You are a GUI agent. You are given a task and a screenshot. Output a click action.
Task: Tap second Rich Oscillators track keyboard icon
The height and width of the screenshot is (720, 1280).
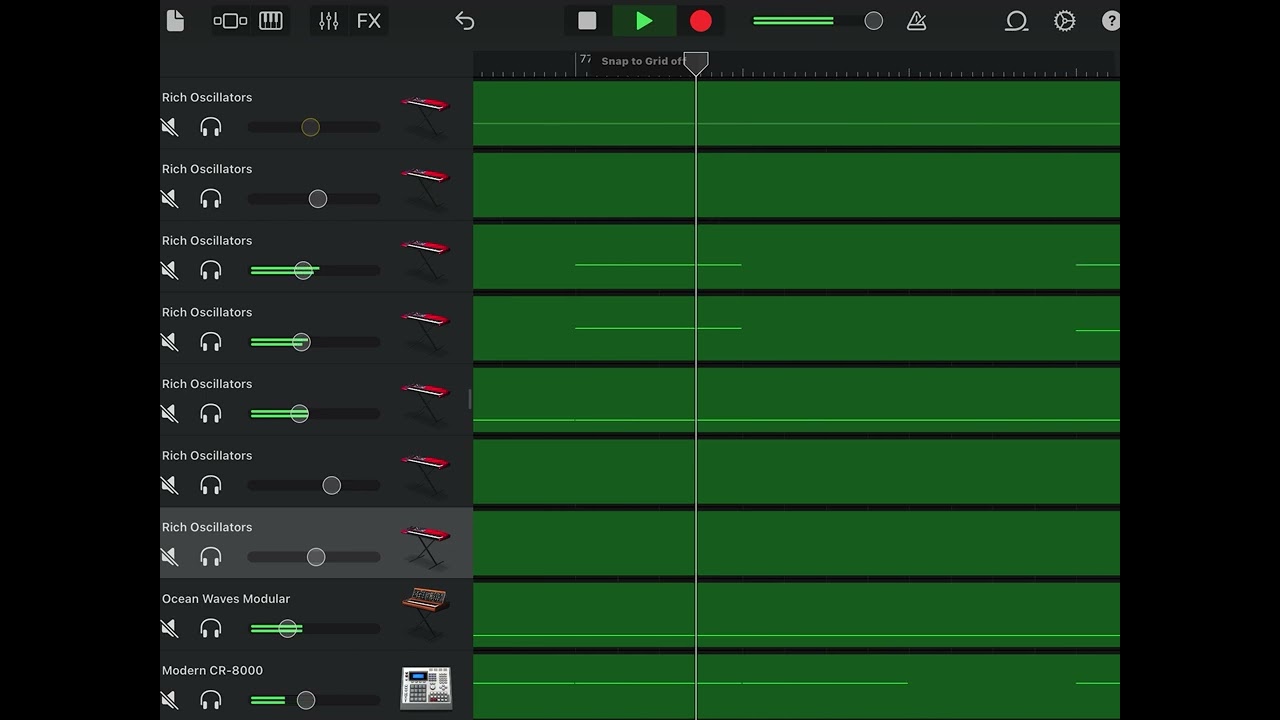click(x=426, y=188)
